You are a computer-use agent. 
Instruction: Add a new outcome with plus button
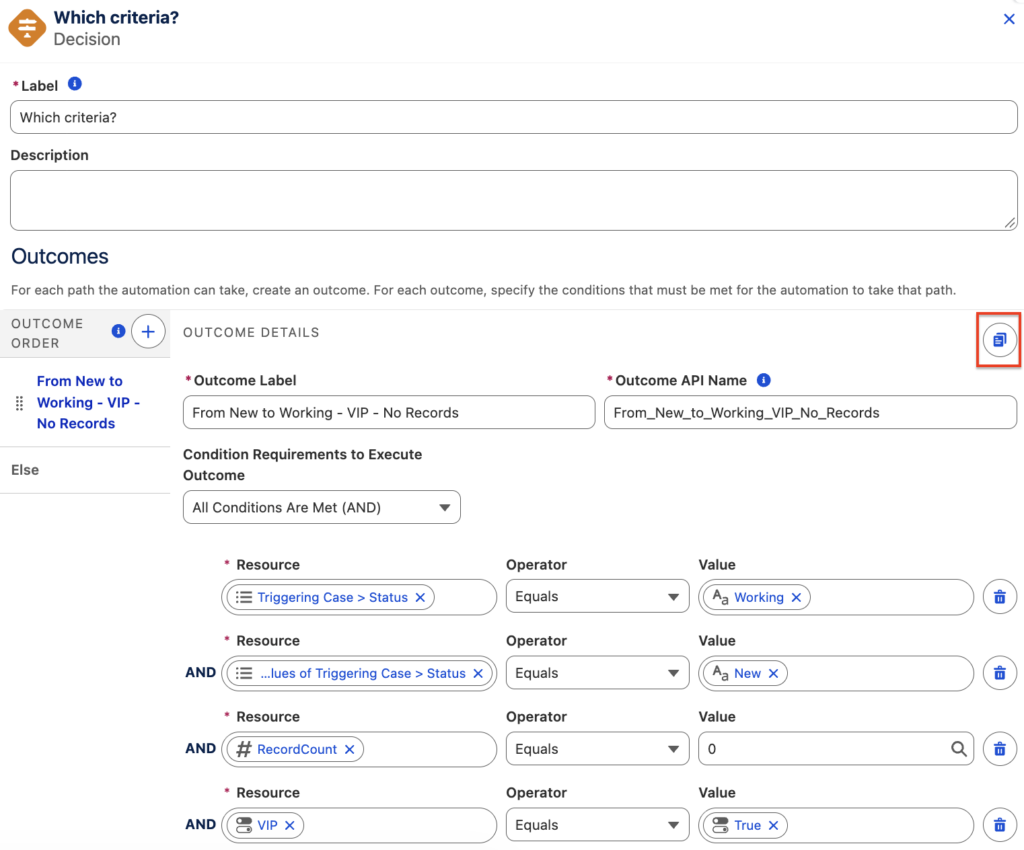click(x=148, y=332)
